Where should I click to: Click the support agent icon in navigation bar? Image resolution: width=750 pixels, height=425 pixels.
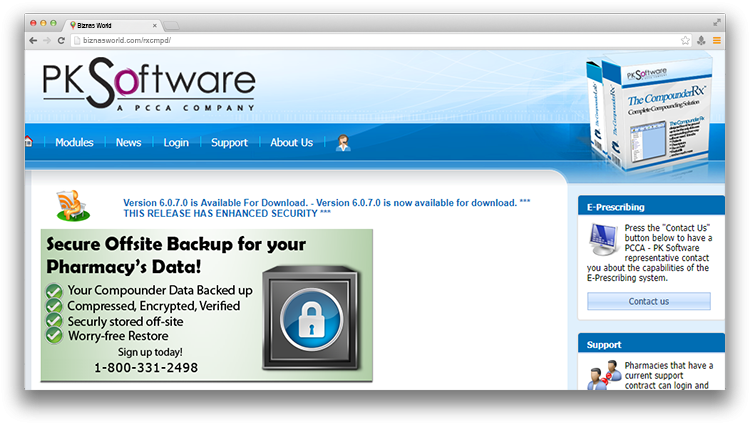(x=343, y=142)
